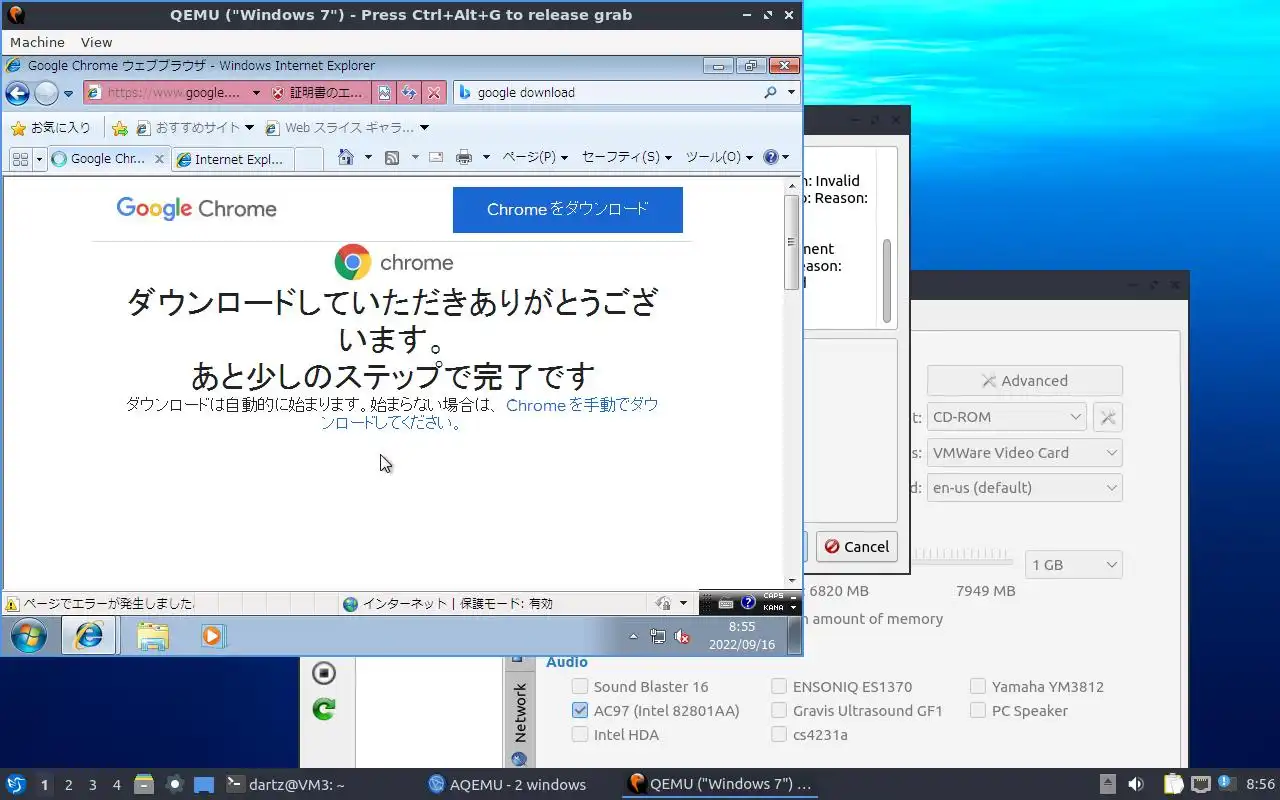This screenshot has height=800, width=1280.
Task: Click add to favorites bar star icon
Action: (120, 128)
